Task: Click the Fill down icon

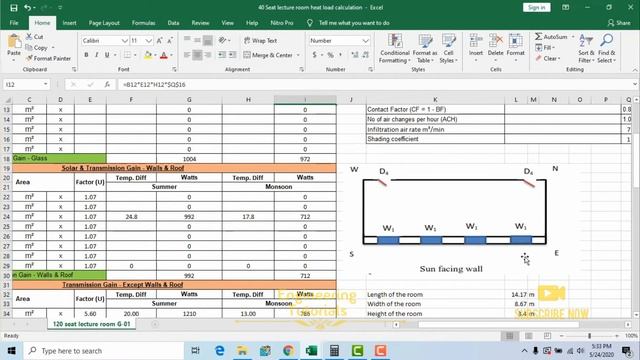Action: point(539,47)
